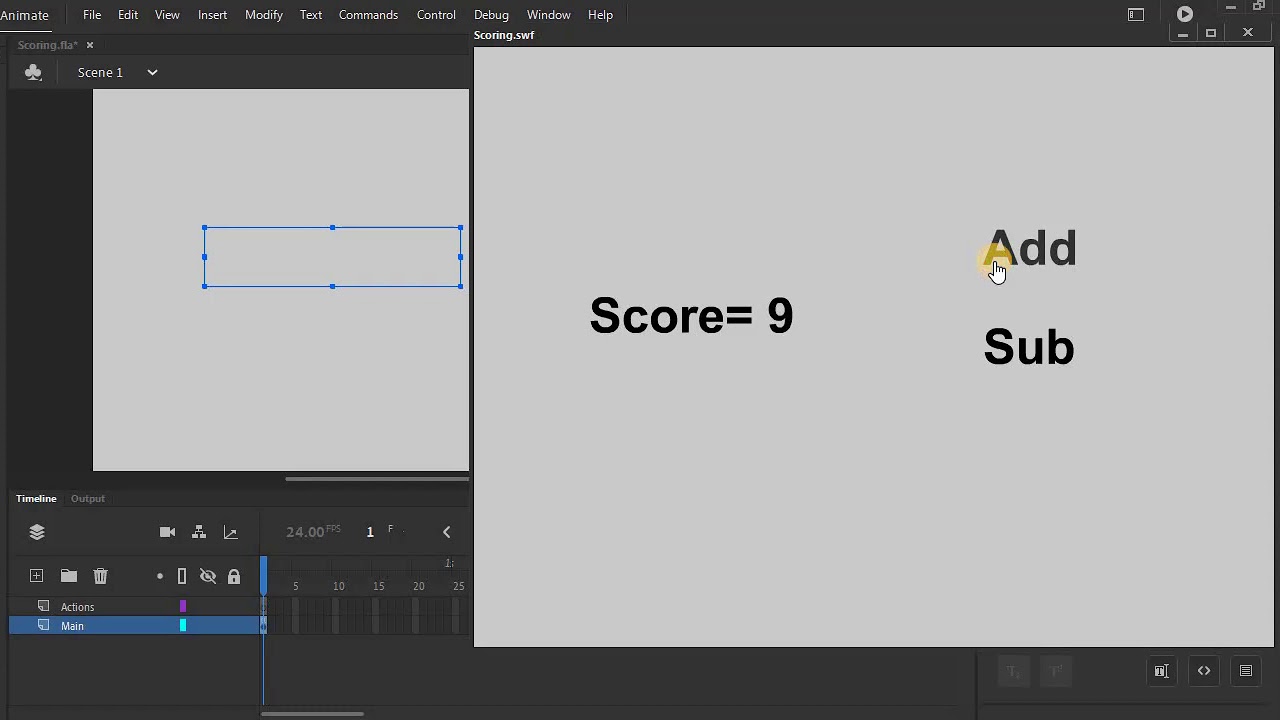Click the Test Movie play button
The image size is (1280, 720).
coord(1185,14)
